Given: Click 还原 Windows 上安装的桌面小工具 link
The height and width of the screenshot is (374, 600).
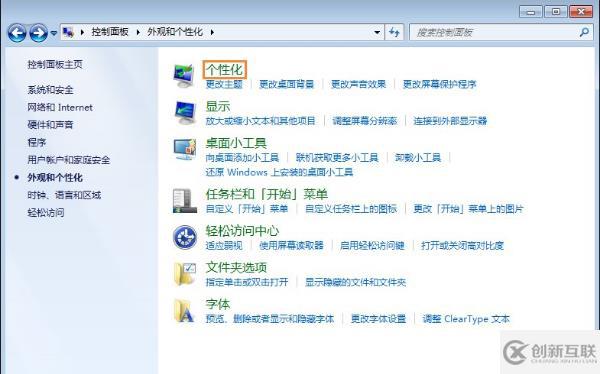Looking at the screenshot, I should pos(279,172).
